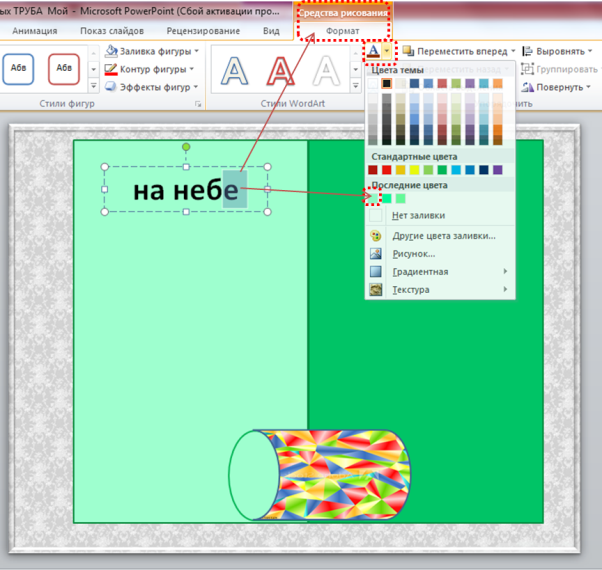
Task: Expand Повернуть dropdown arrow
Action: [x=588, y=87]
